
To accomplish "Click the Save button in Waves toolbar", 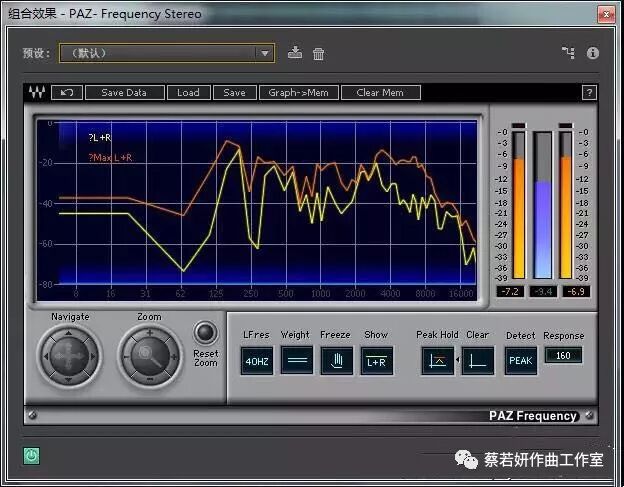I will (x=234, y=92).
